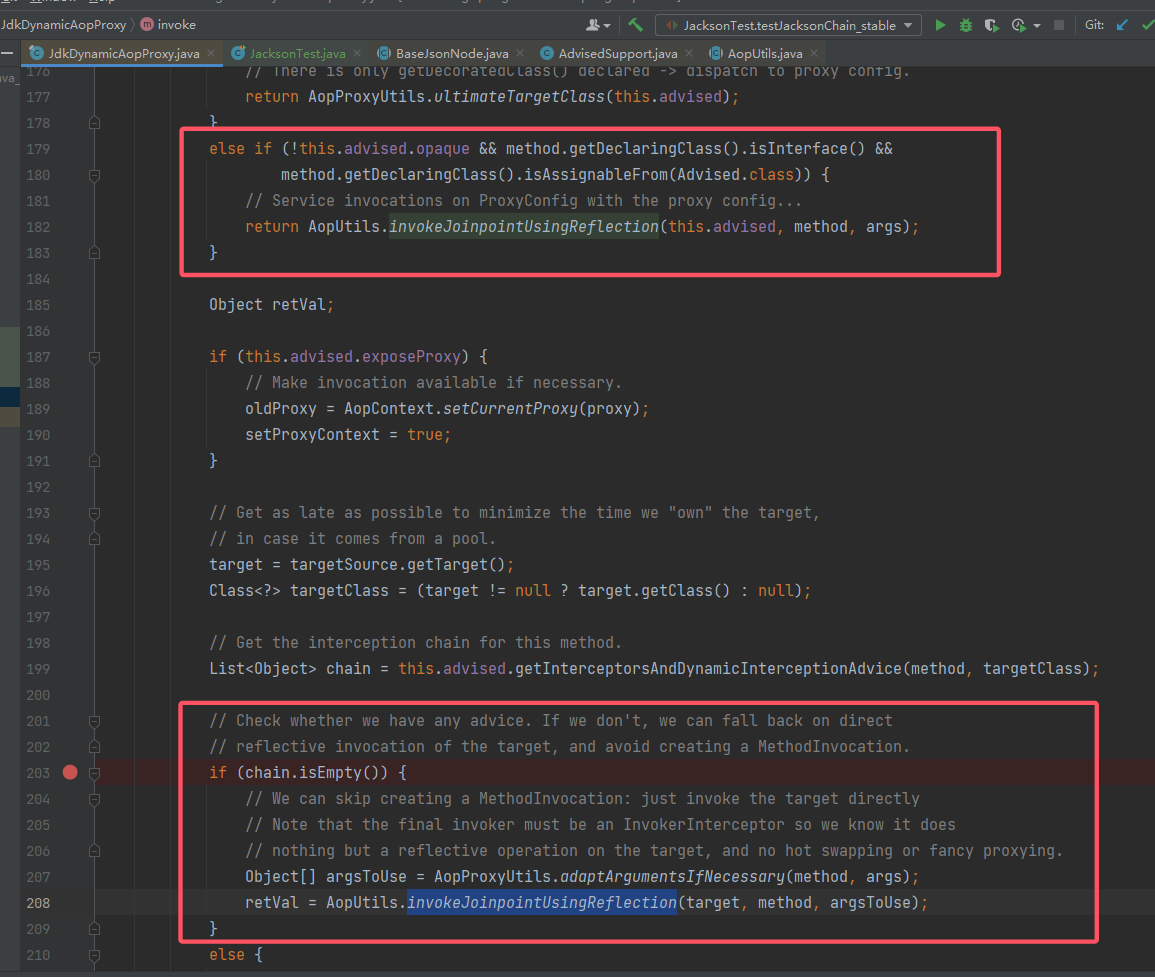The height and width of the screenshot is (977, 1155).
Task: Click the JdkDynamicAopProxy breadcrumb
Action: (63, 24)
